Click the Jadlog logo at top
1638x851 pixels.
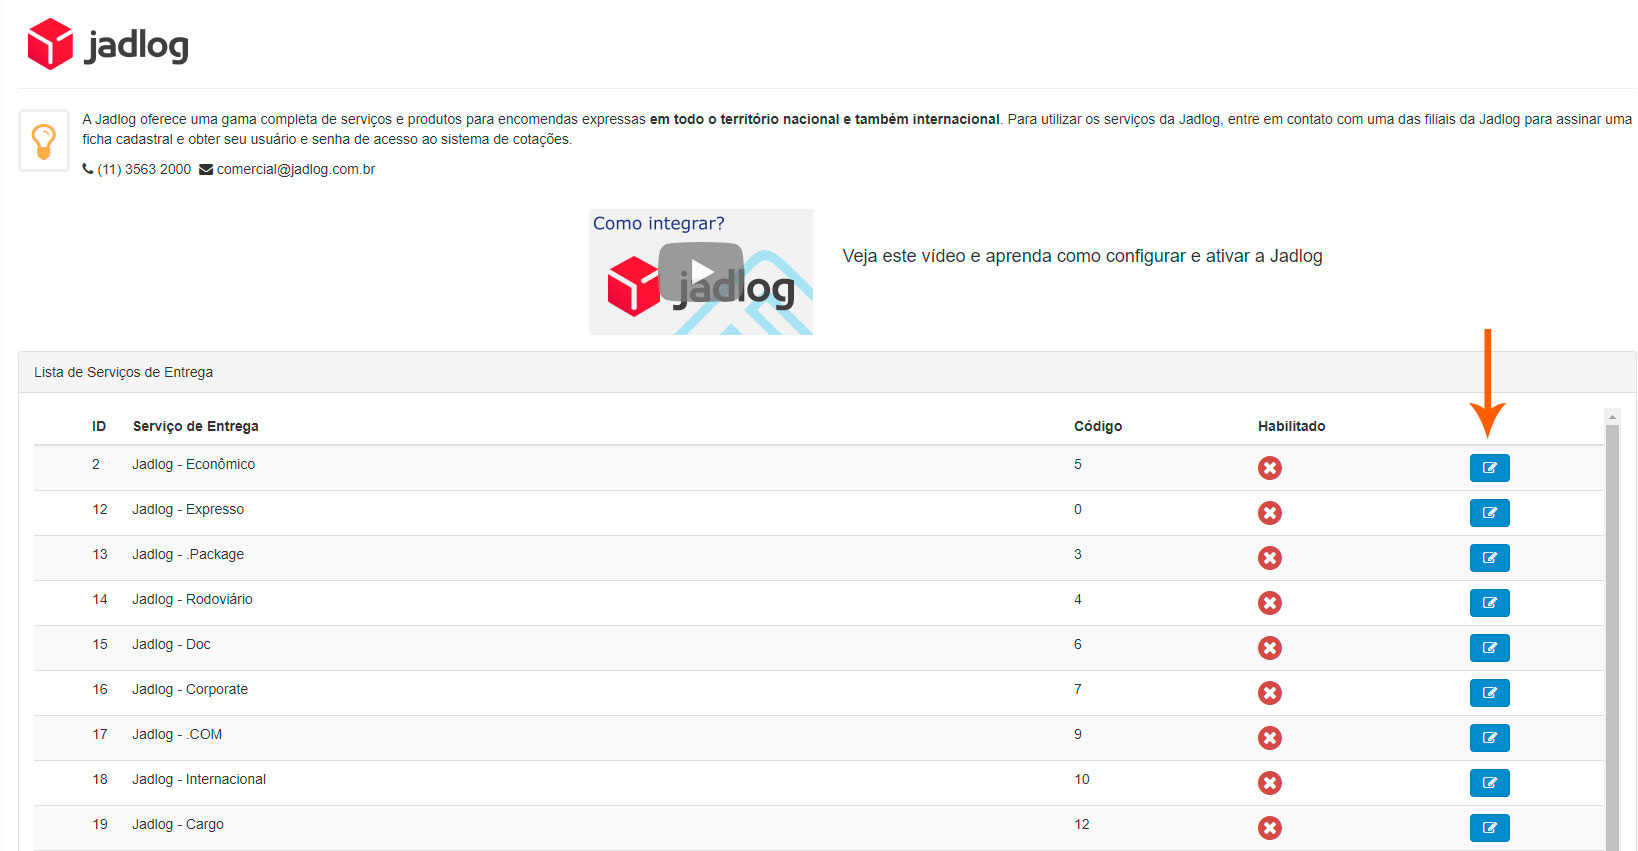tap(108, 45)
